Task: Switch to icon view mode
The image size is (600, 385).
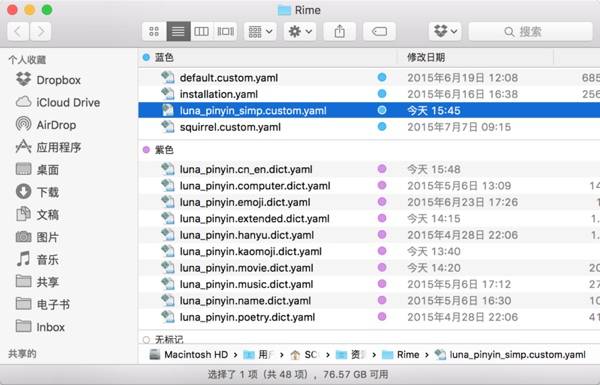Action: coord(154,31)
